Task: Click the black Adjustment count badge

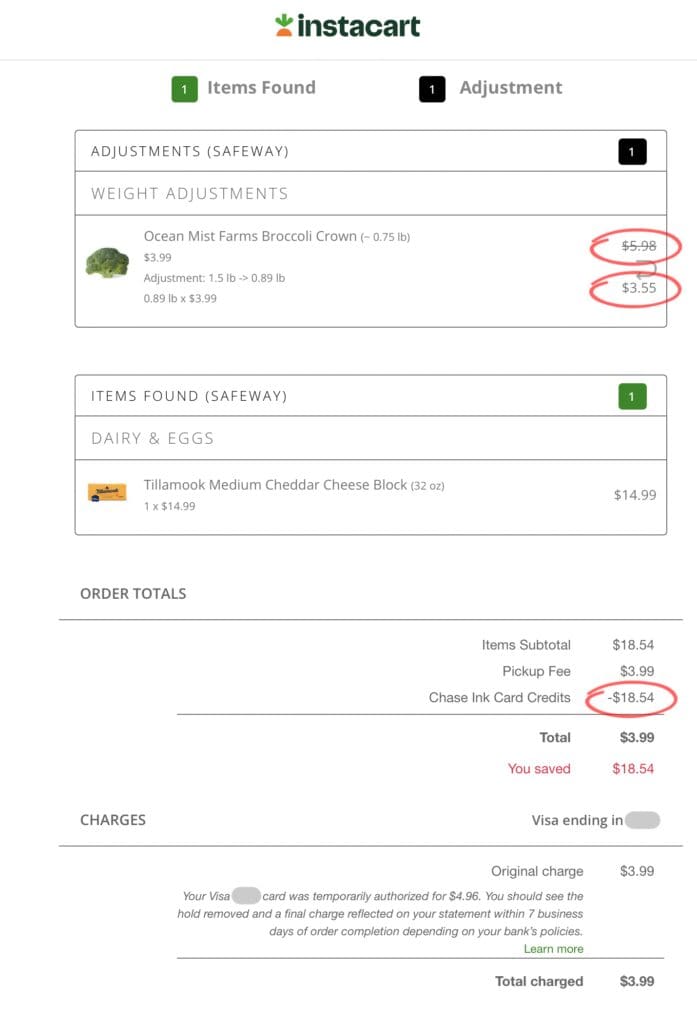Action: pyautogui.click(x=432, y=89)
